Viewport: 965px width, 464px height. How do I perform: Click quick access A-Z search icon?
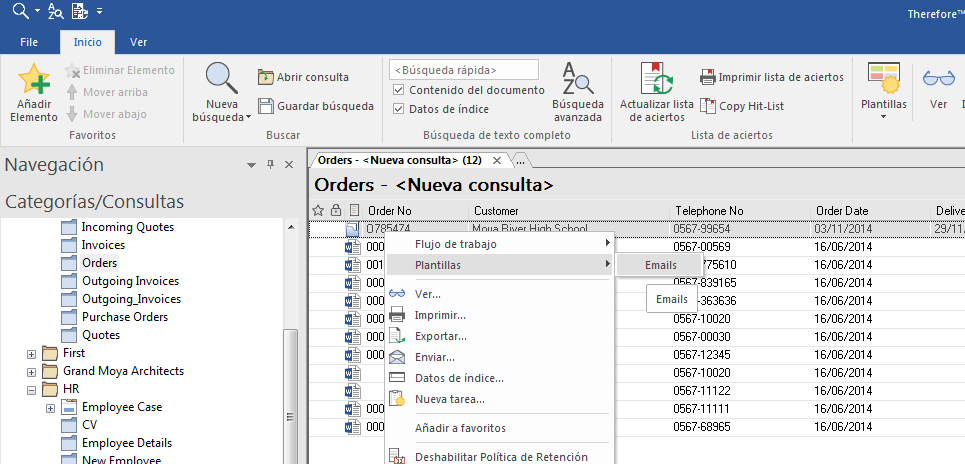pos(55,10)
